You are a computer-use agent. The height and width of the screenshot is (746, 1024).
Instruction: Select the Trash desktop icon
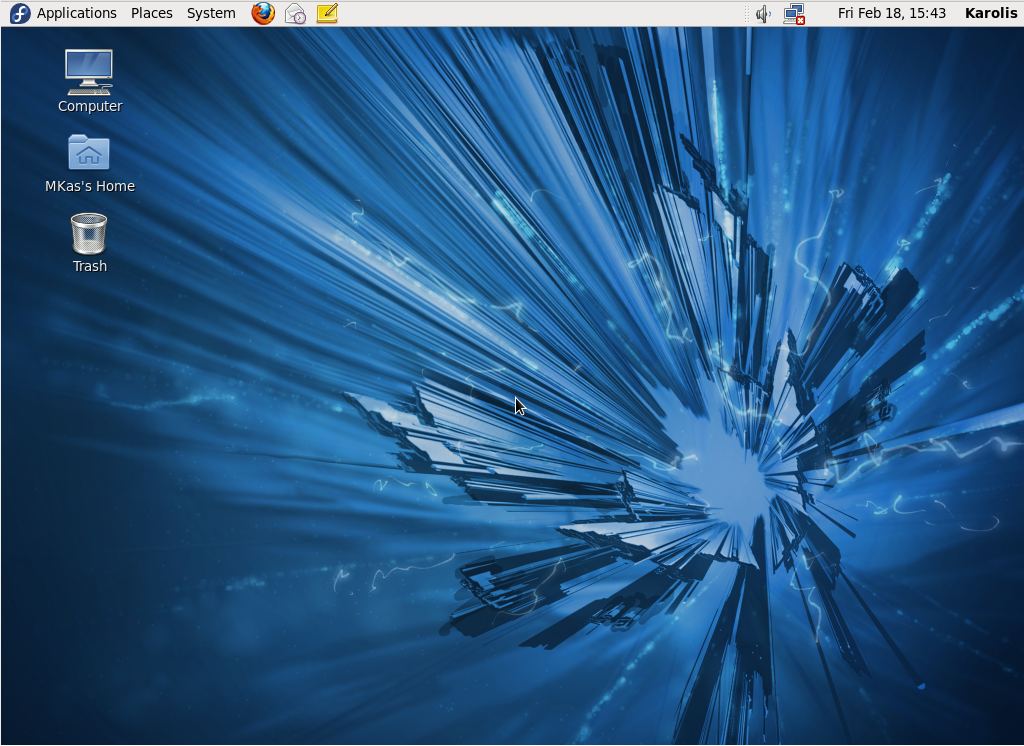[89, 233]
